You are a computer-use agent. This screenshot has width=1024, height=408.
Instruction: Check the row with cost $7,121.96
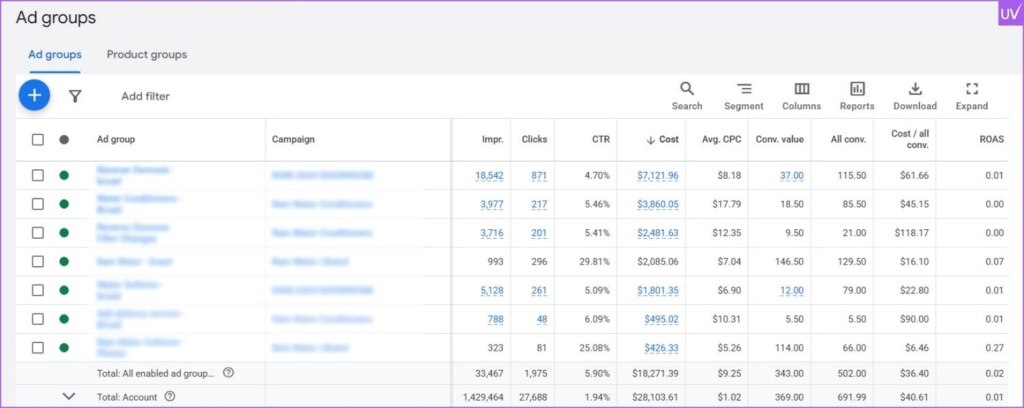(x=38, y=175)
